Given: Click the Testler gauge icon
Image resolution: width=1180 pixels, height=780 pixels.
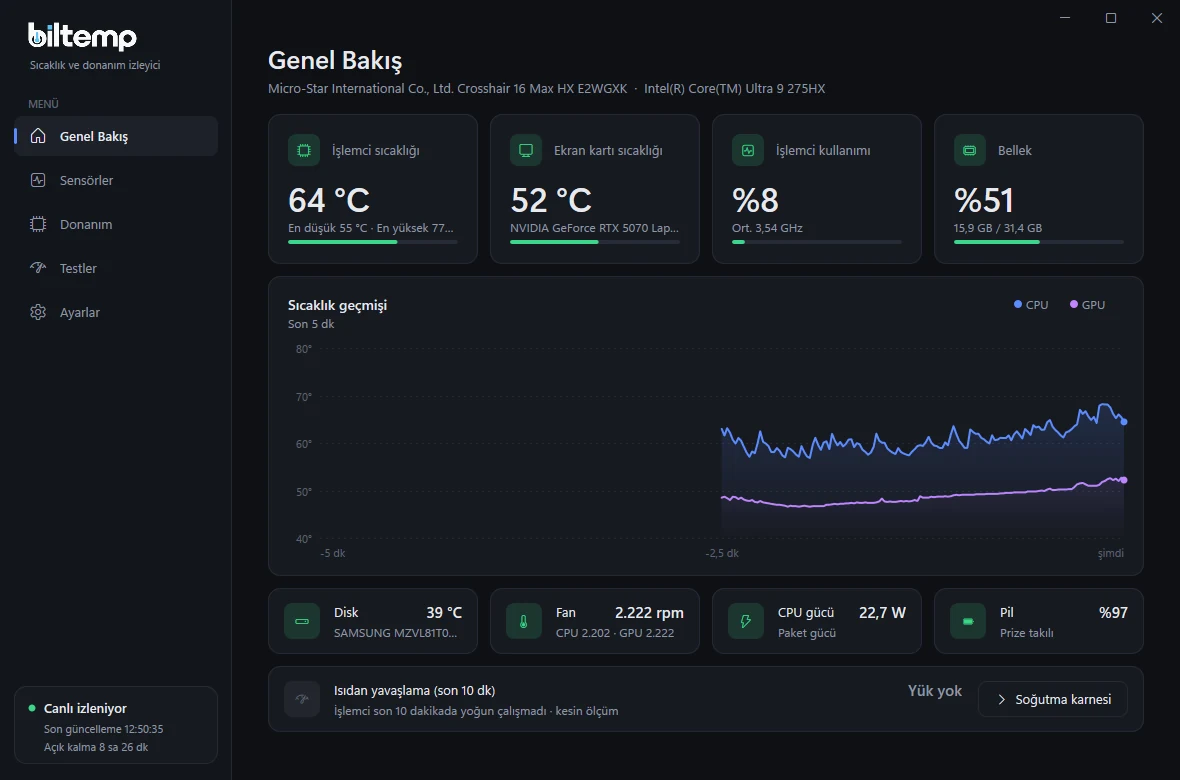Looking at the screenshot, I should [38, 268].
